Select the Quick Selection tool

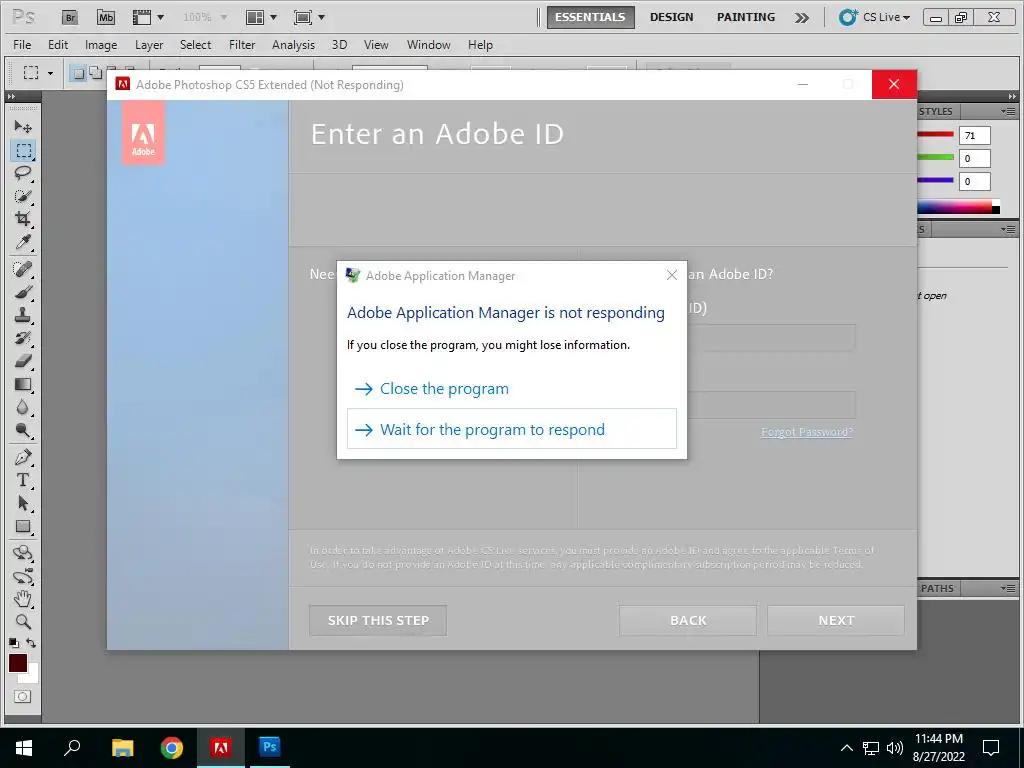coord(23,196)
